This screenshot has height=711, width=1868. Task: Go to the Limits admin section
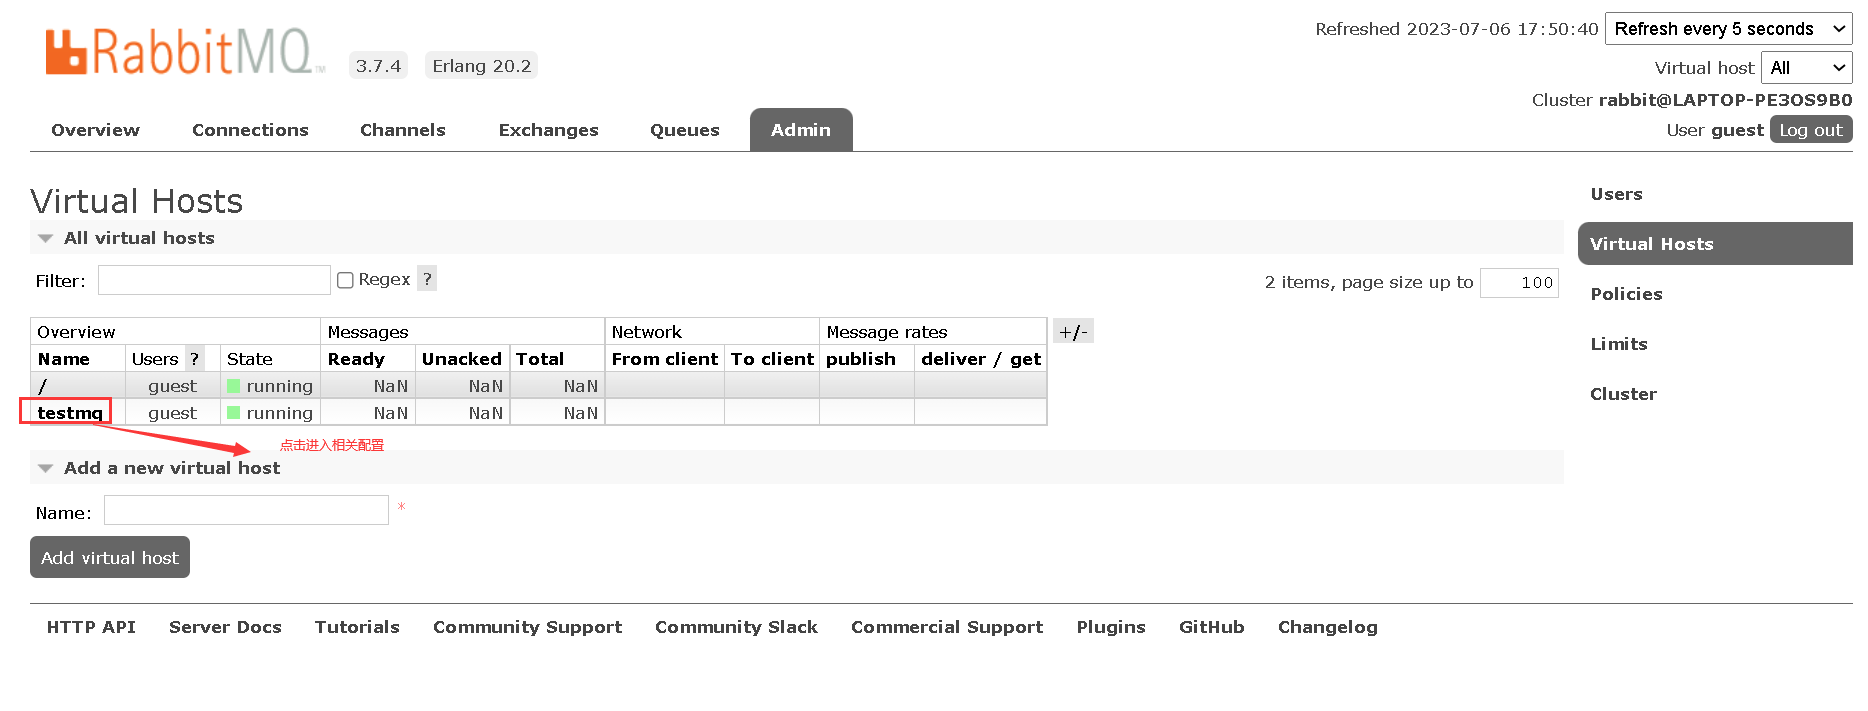1619,344
